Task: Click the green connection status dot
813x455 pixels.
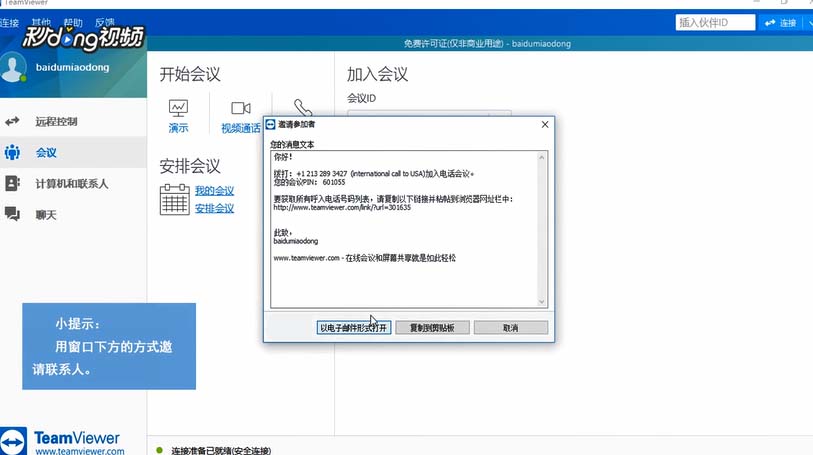Action: click(x=160, y=450)
